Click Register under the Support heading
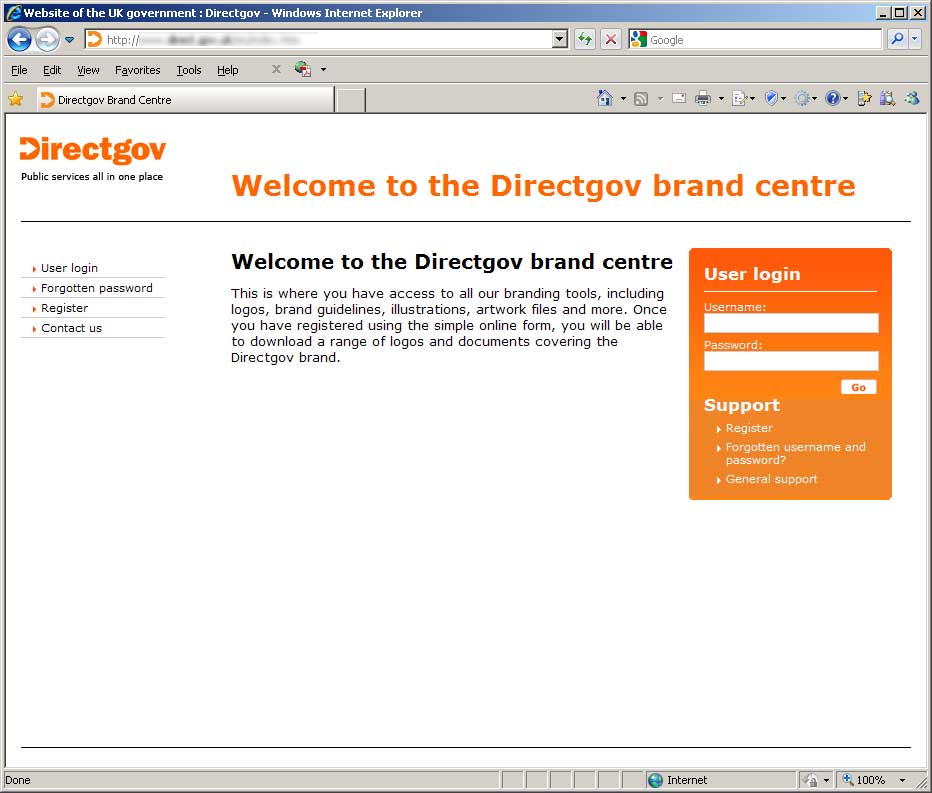Image resolution: width=932 pixels, height=793 pixels. click(x=749, y=428)
